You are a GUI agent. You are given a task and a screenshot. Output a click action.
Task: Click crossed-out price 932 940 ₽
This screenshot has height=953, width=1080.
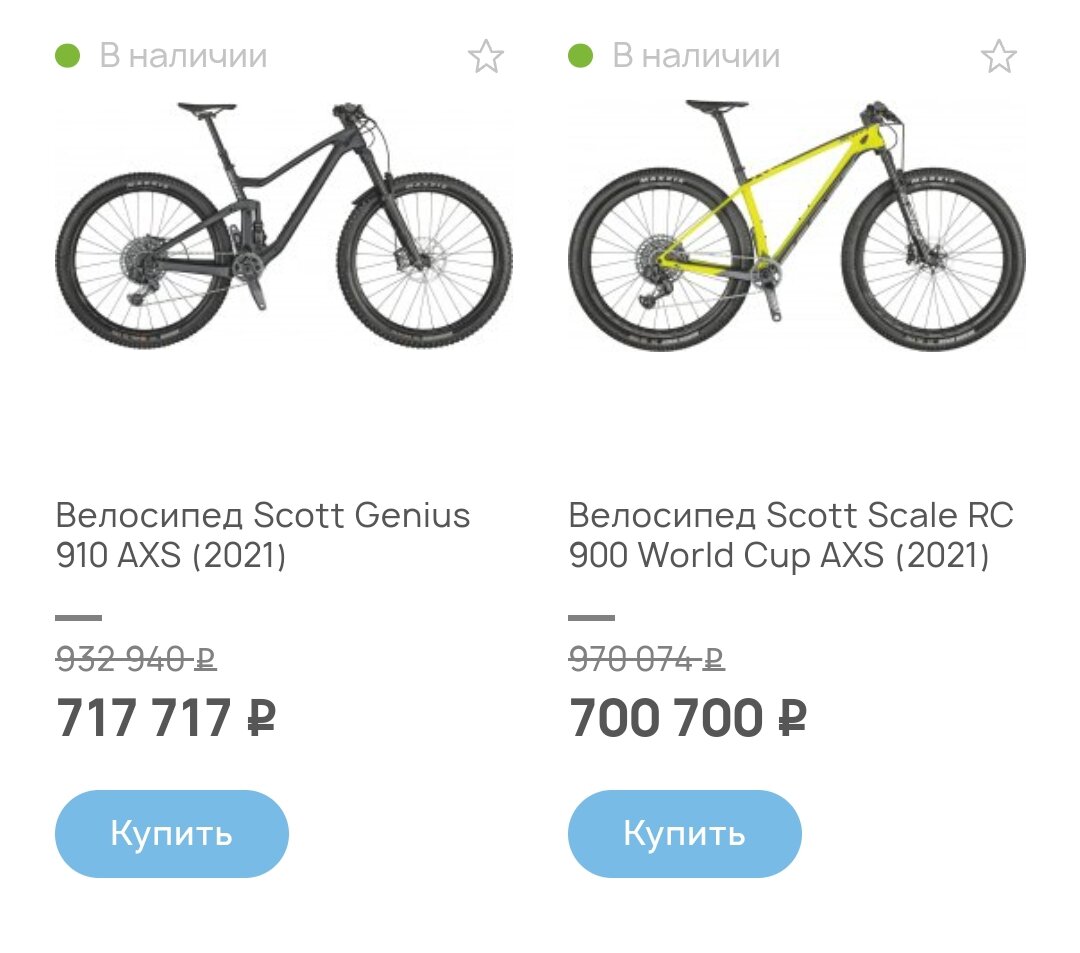(x=136, y=659)
